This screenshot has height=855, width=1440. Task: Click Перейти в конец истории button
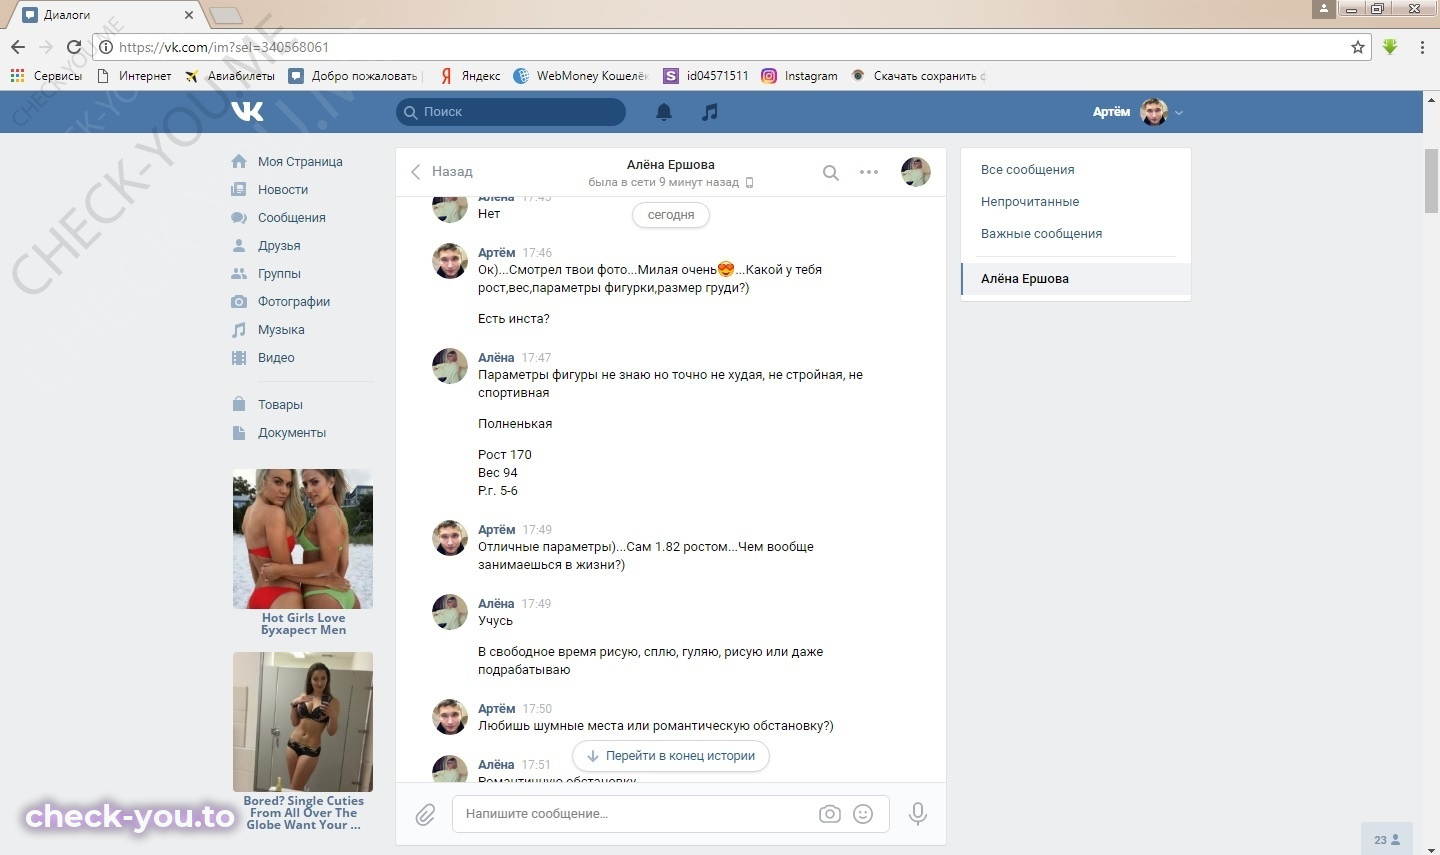[671, 756]
